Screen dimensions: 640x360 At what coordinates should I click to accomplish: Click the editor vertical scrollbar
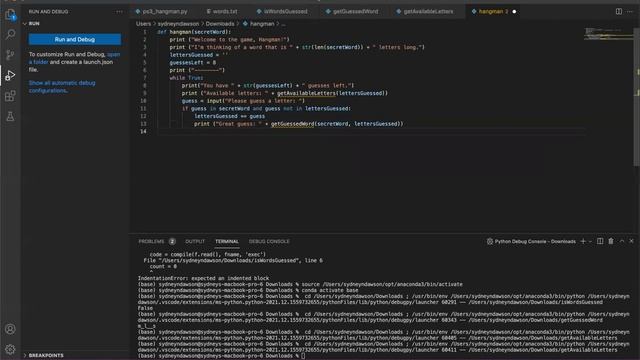tap(636, 98)
